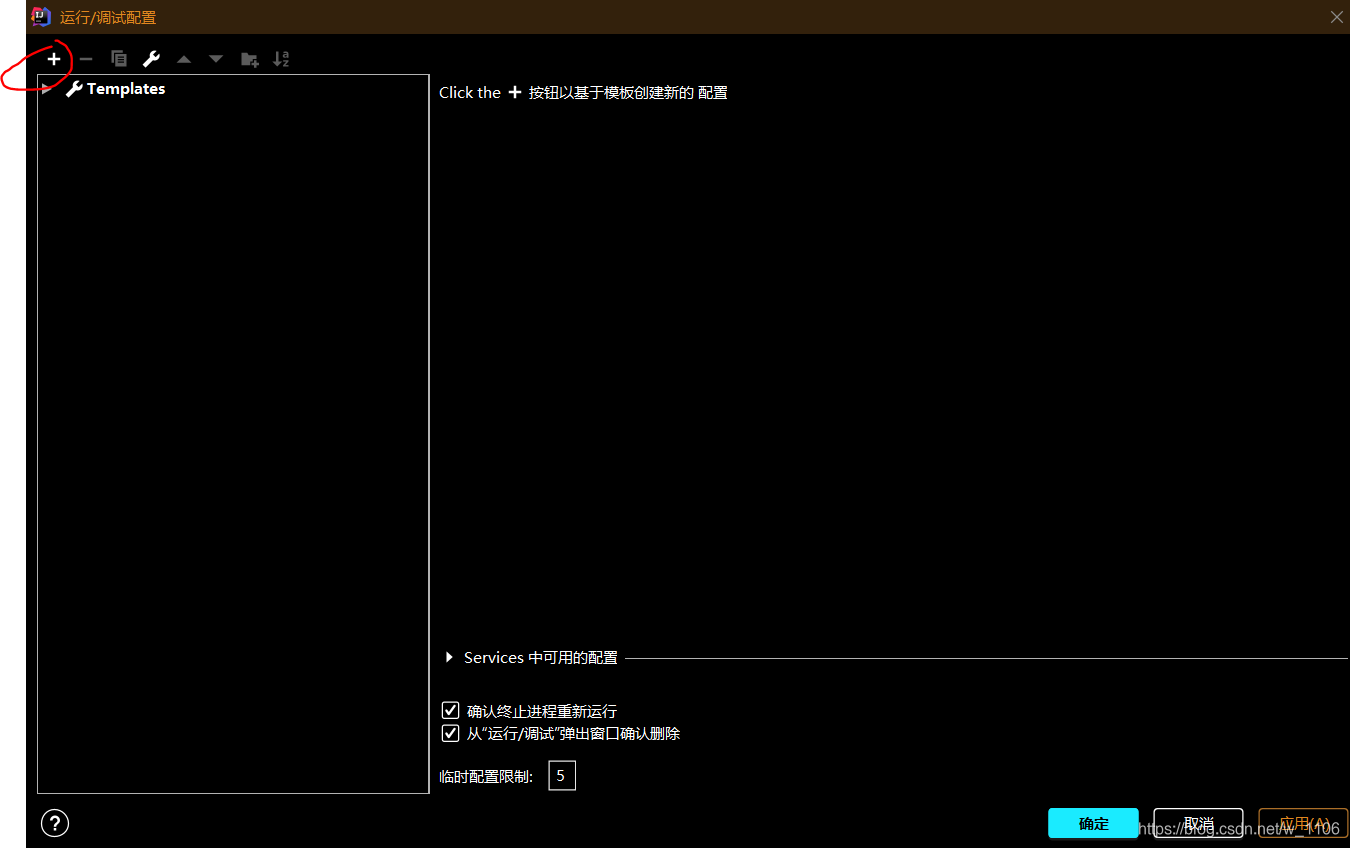The image size is (1350, 848).
Task: Click the IntelliJ logo in title bar
Action: pyautogui.click(x=41, y=17)
